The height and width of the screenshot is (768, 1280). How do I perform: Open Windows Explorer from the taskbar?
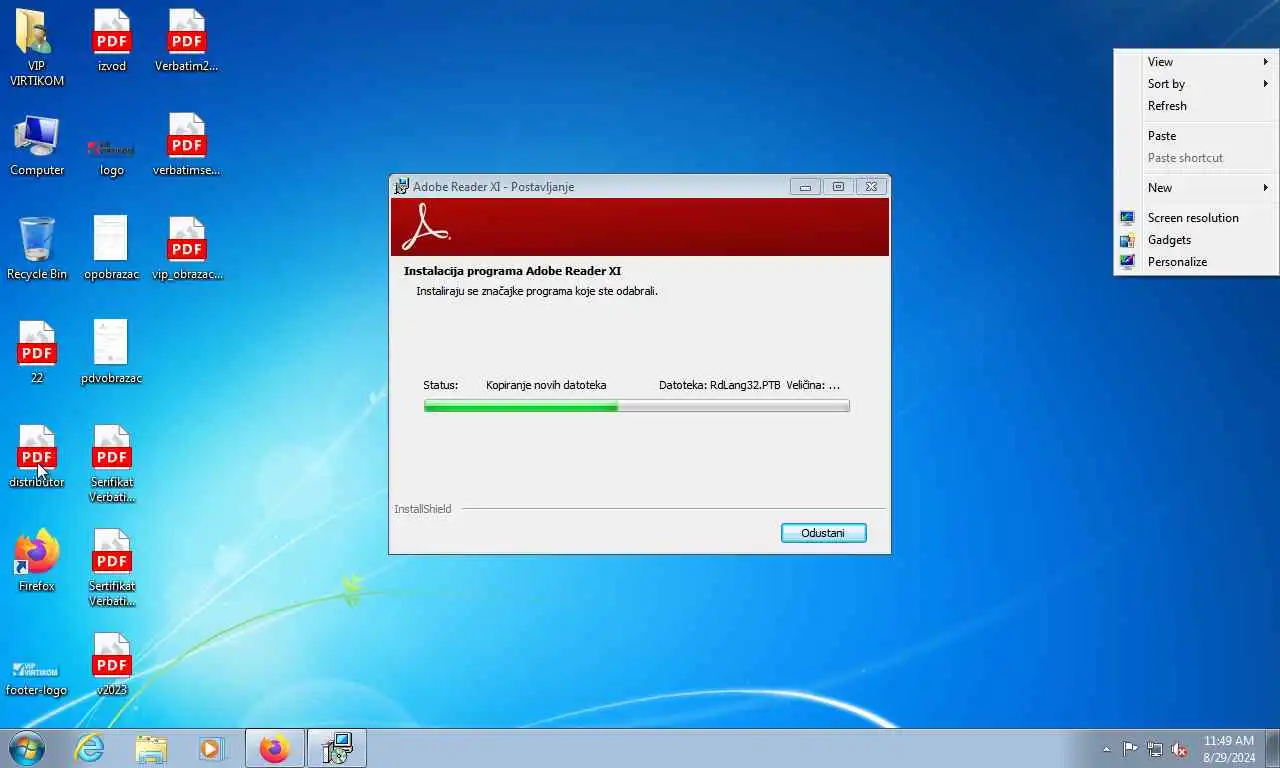[x=151, y=748]
